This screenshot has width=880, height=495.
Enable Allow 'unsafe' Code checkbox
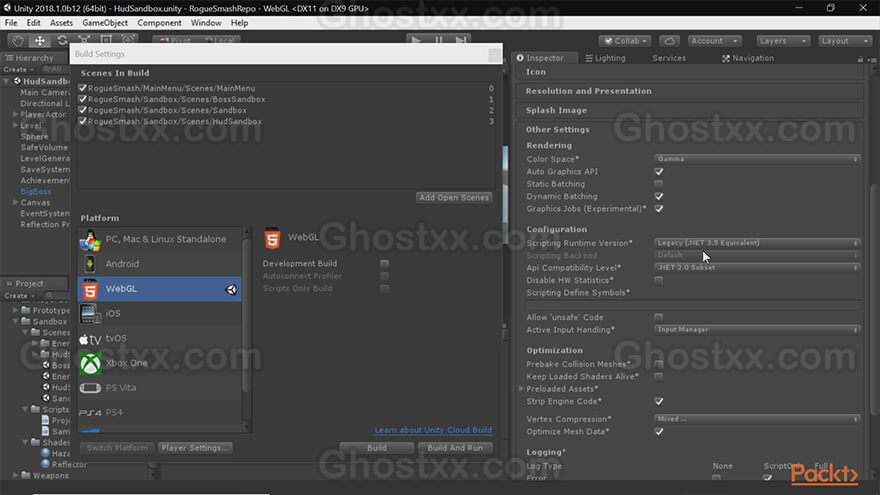[x=659, y=318]
